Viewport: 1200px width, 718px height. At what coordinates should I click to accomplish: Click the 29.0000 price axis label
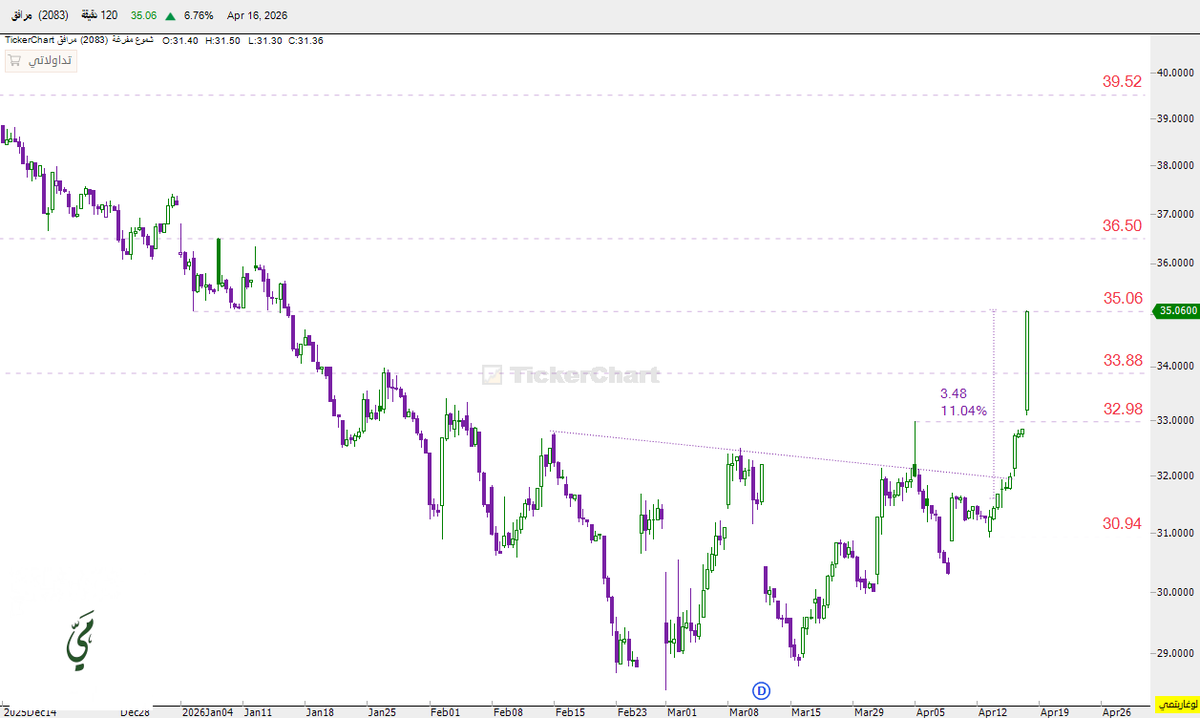click(x=1177, y=654)
